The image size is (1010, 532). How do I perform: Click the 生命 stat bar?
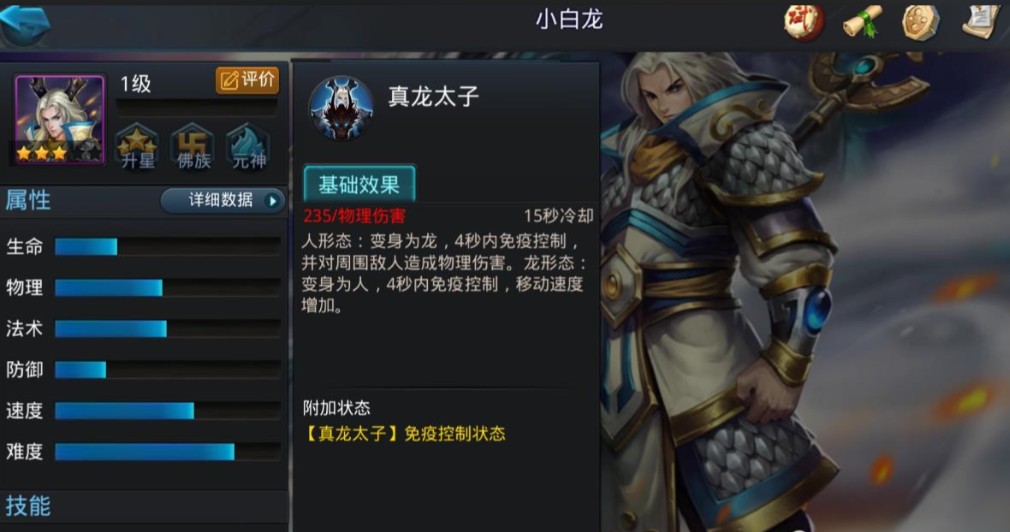(x=167, y=247)
